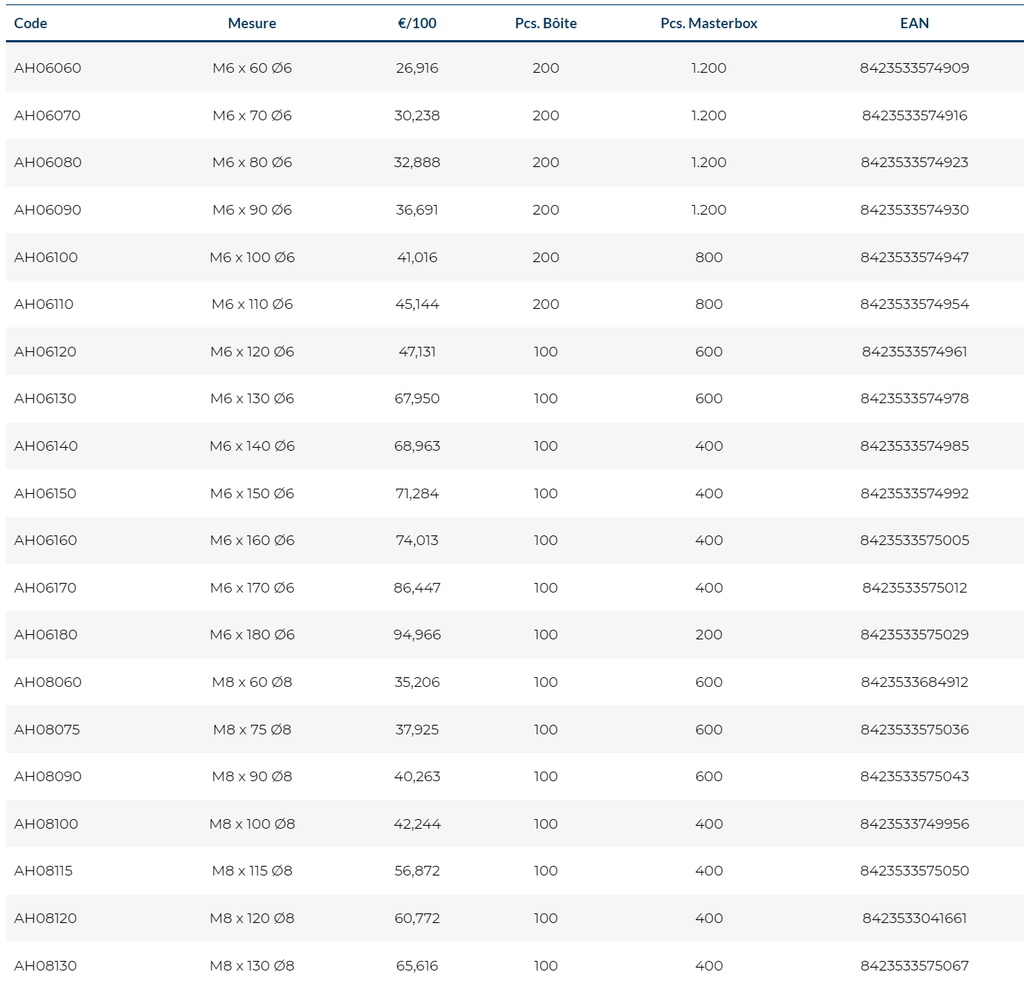Image resolution: width=1024 pixels, height=1001 pixels.
Task: Click EAN 8423533575005
Action: [914, 541]
